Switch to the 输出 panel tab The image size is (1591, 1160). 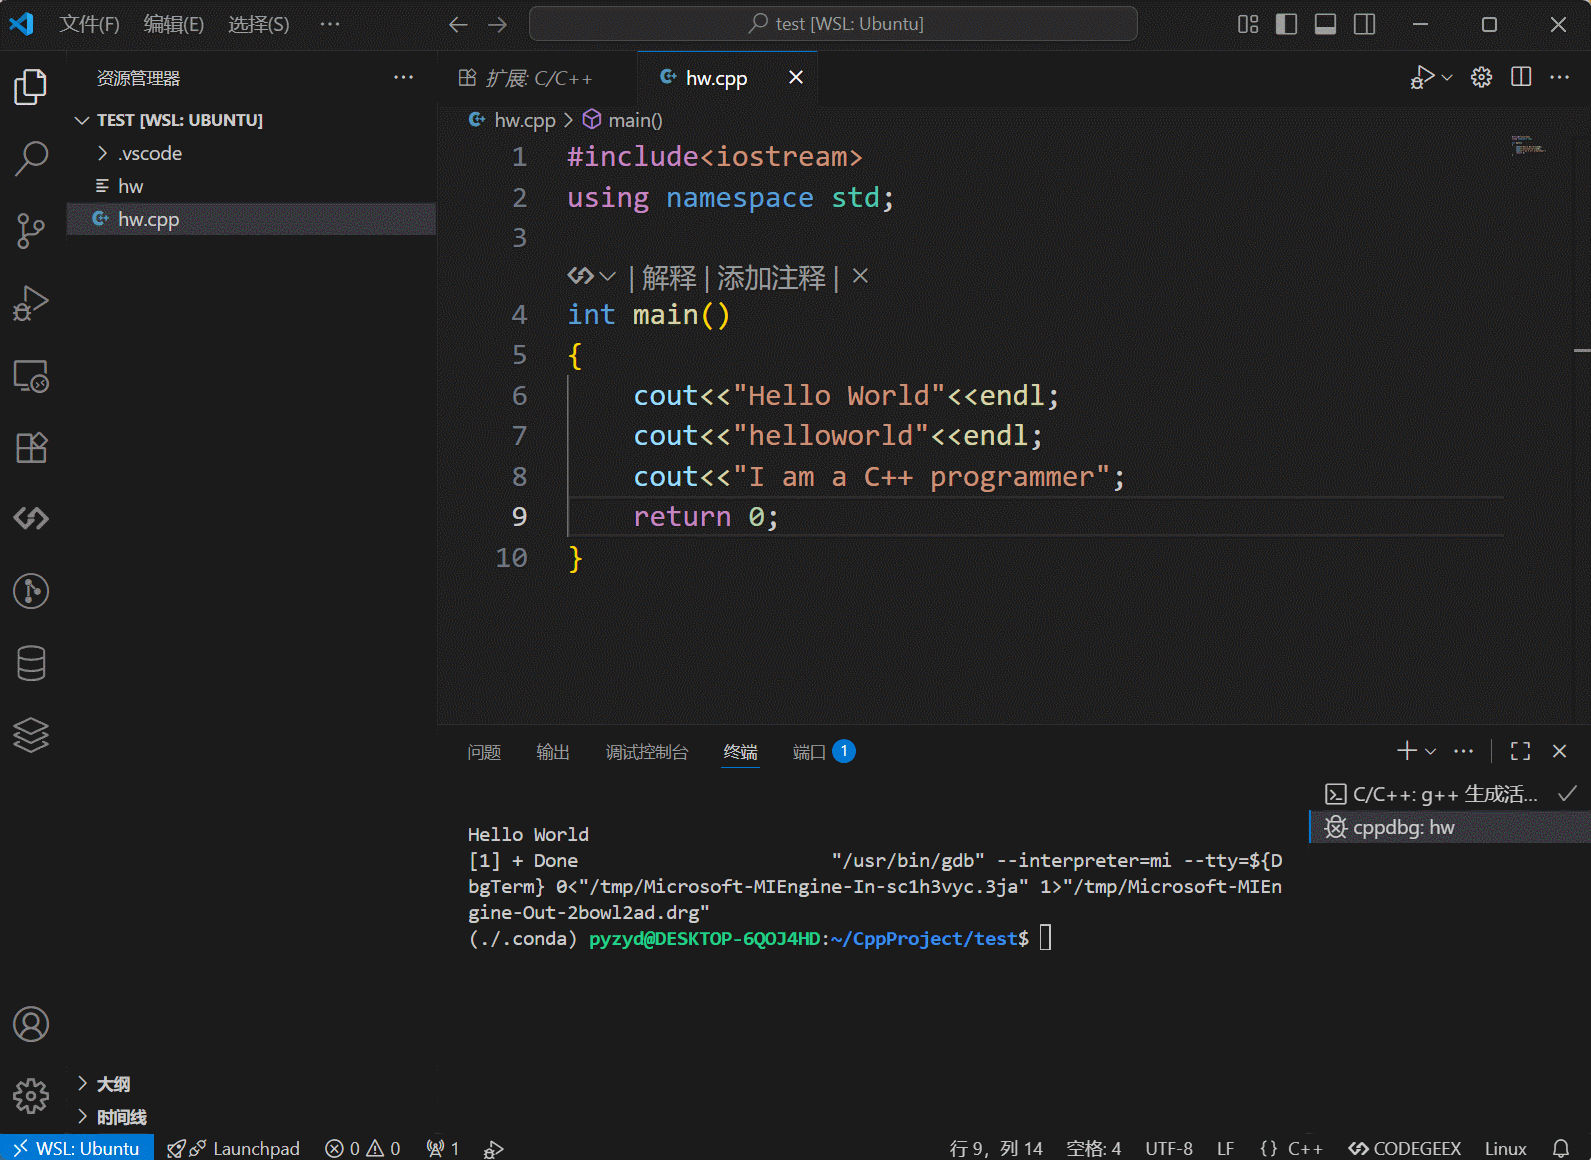point(553,752)
